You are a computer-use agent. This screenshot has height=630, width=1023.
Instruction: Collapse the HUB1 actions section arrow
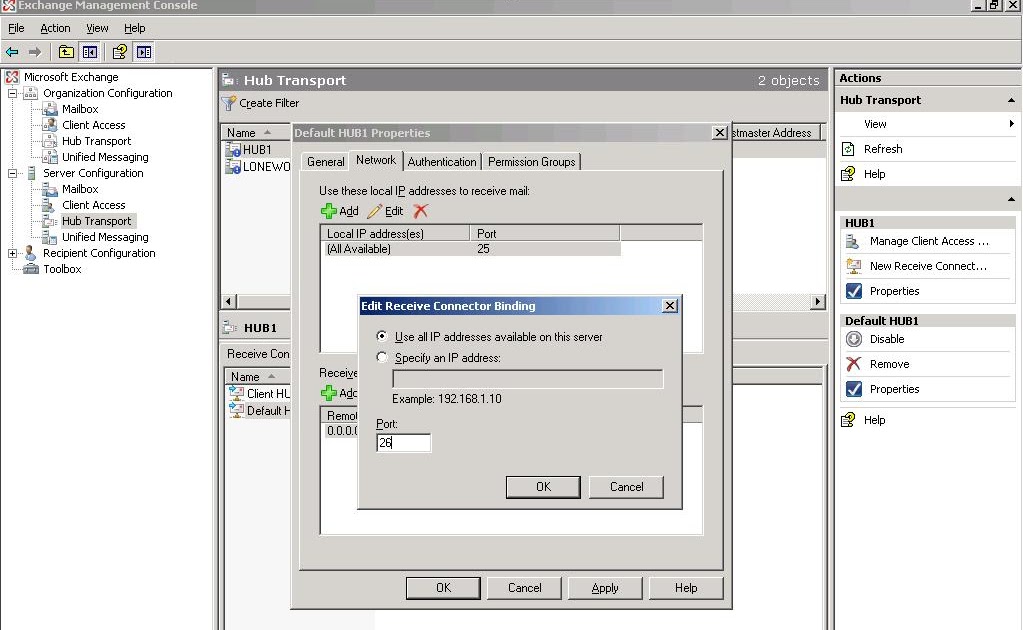(1011, 199)
